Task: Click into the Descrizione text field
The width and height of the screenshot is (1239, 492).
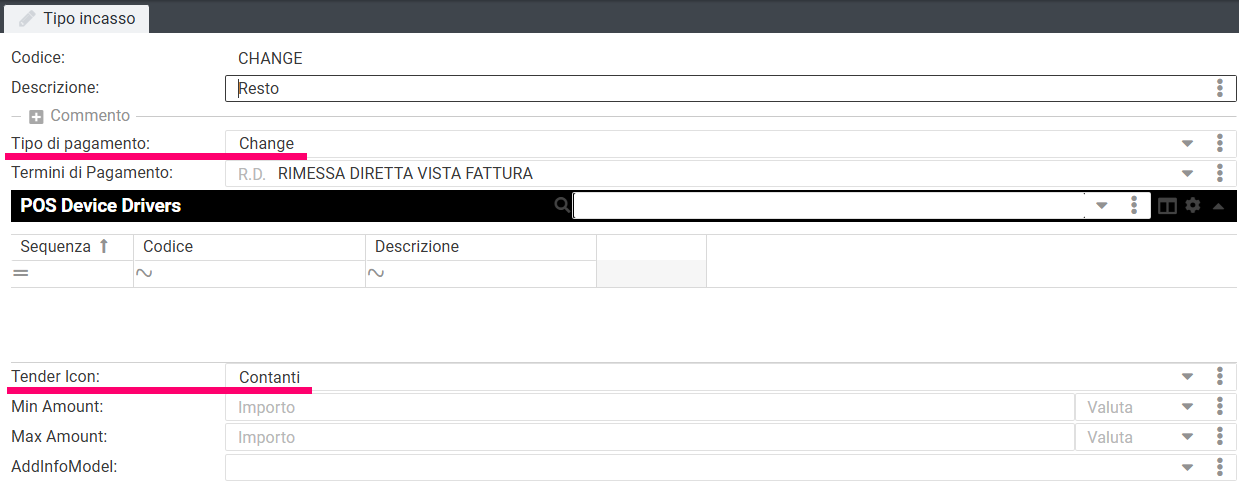Action: 700,88
